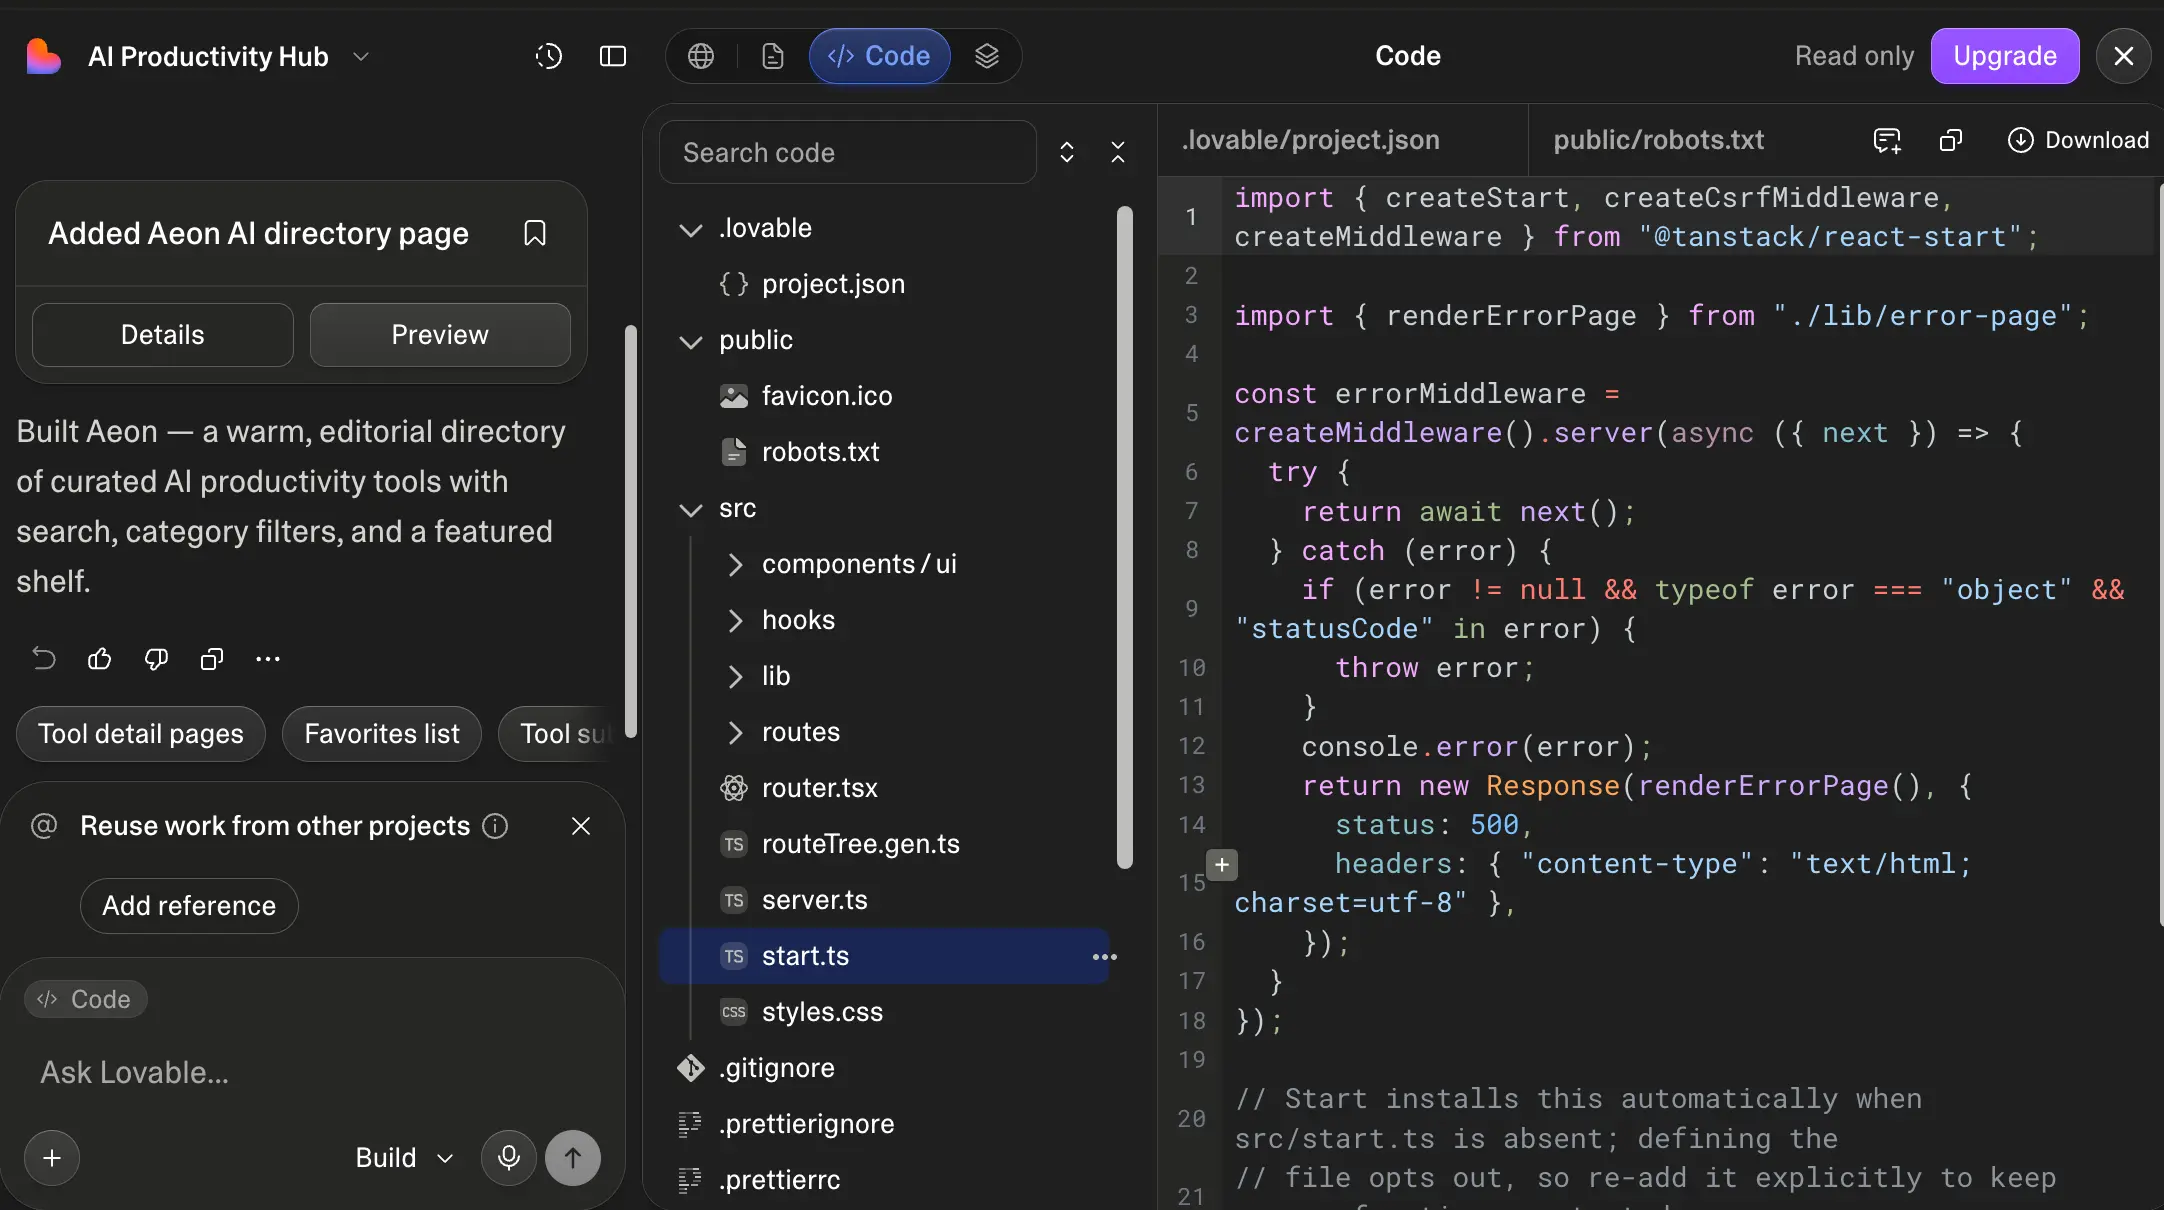Open the layers stack view icon
This screenshot has height=1210, width=2164.
[x=987, y=56]
